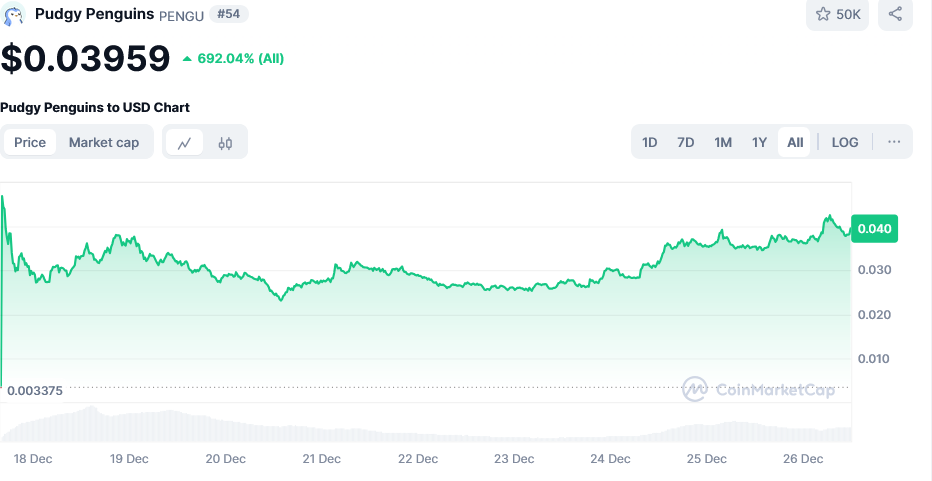This screenshot has width=932, height=481.
Task: Click the 692.04% (All) change indicator
Action: point(233,59)
